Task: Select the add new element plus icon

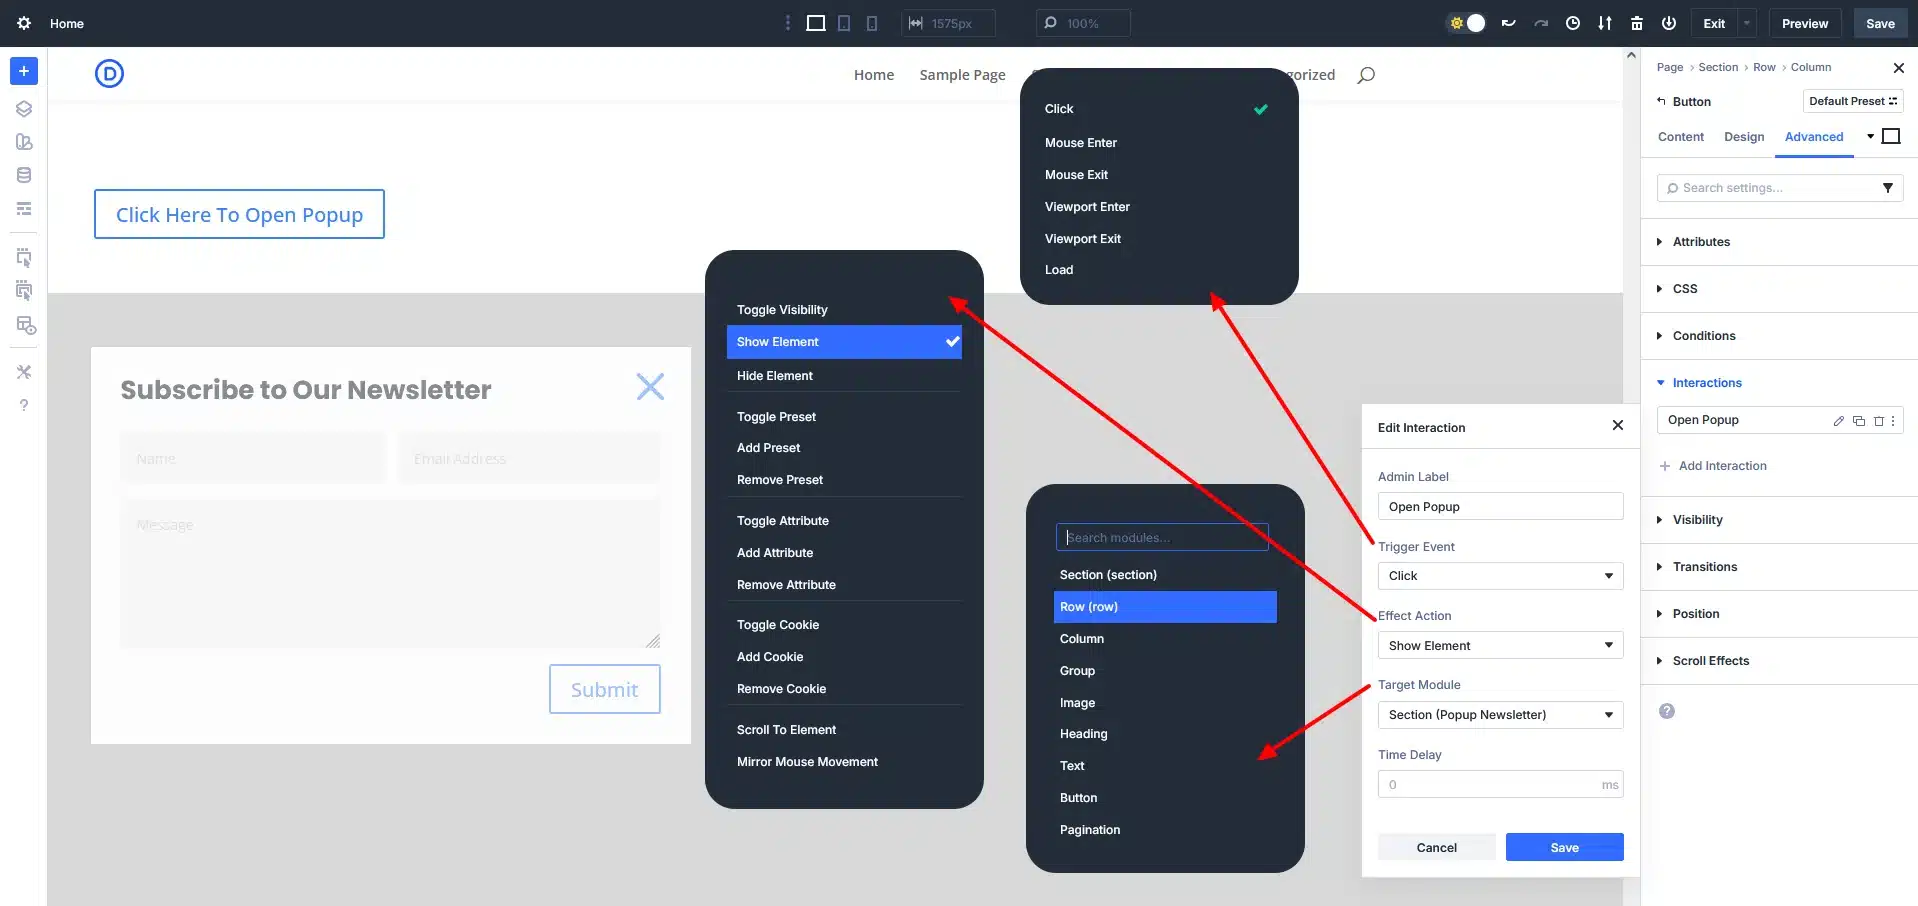Action: coord(24,71)
